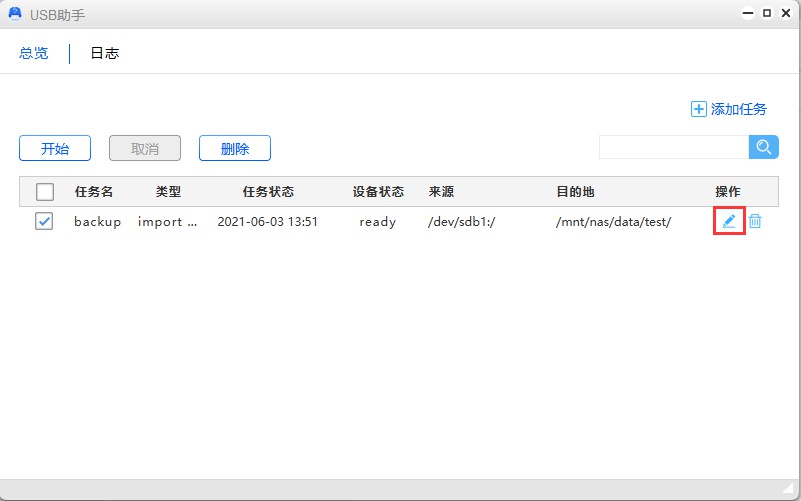801x501 pixels.
Task: Click the 删除 button
Action: coord(235,149)
